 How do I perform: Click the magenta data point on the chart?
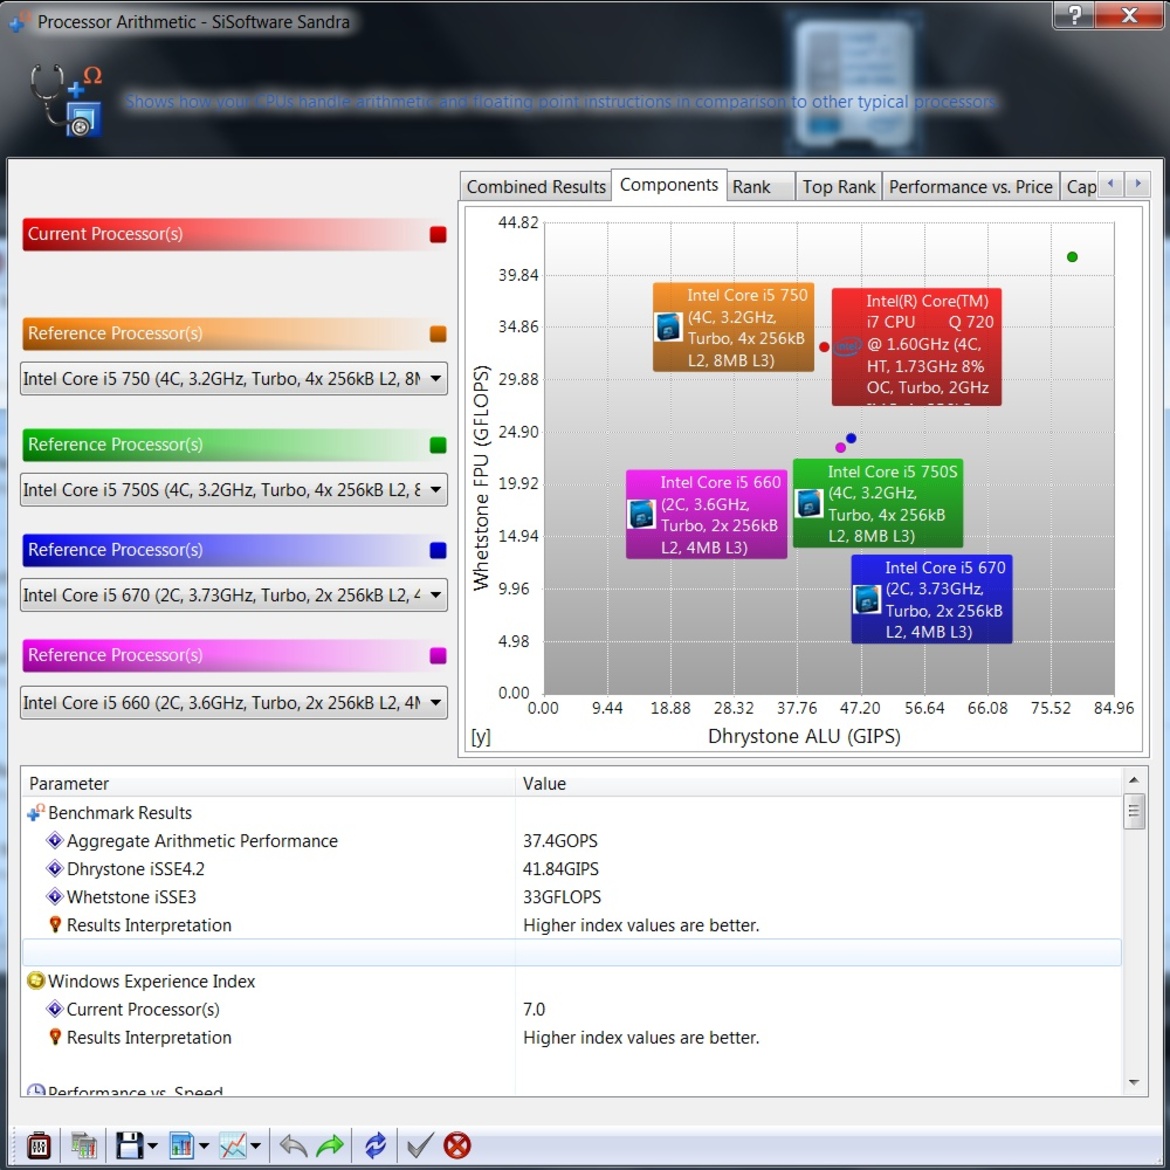click(x=840, y=447)
